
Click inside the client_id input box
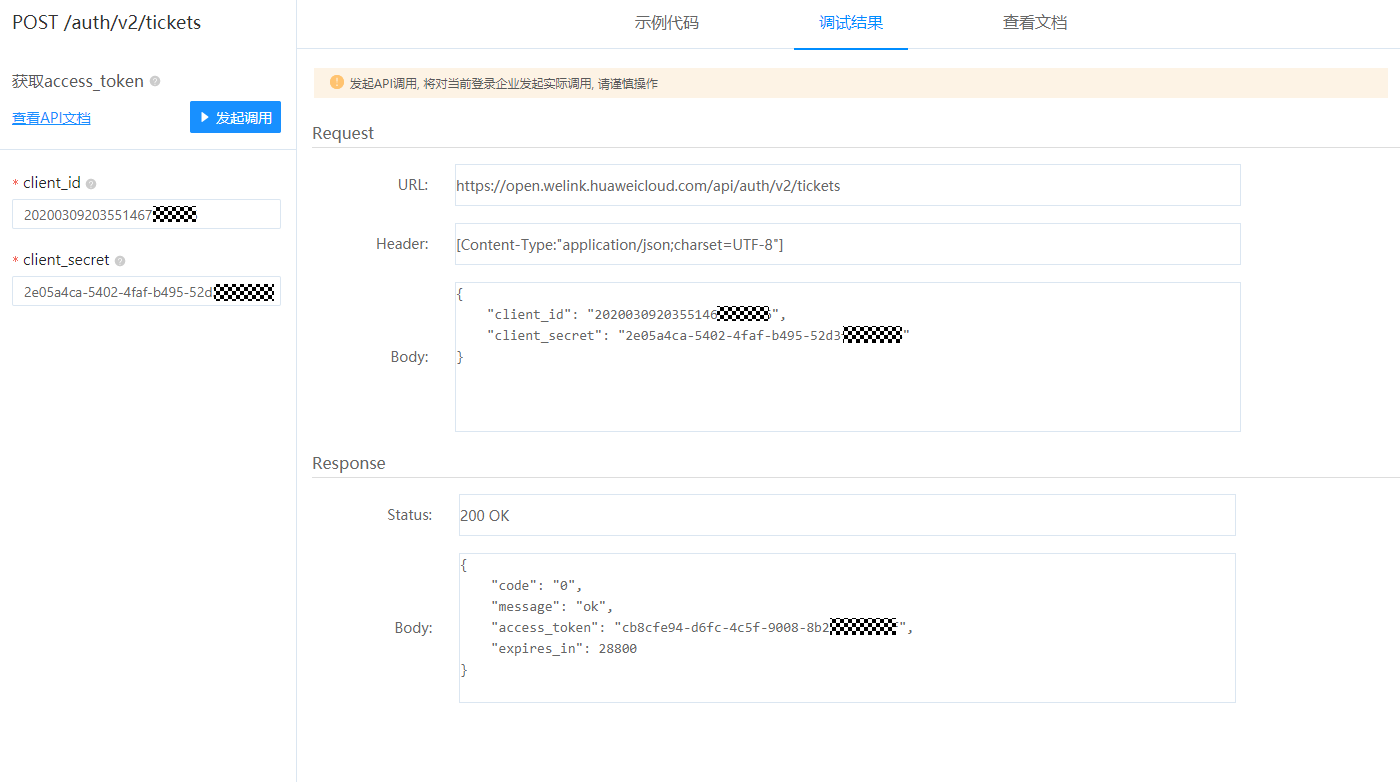(x=145, y=214)
